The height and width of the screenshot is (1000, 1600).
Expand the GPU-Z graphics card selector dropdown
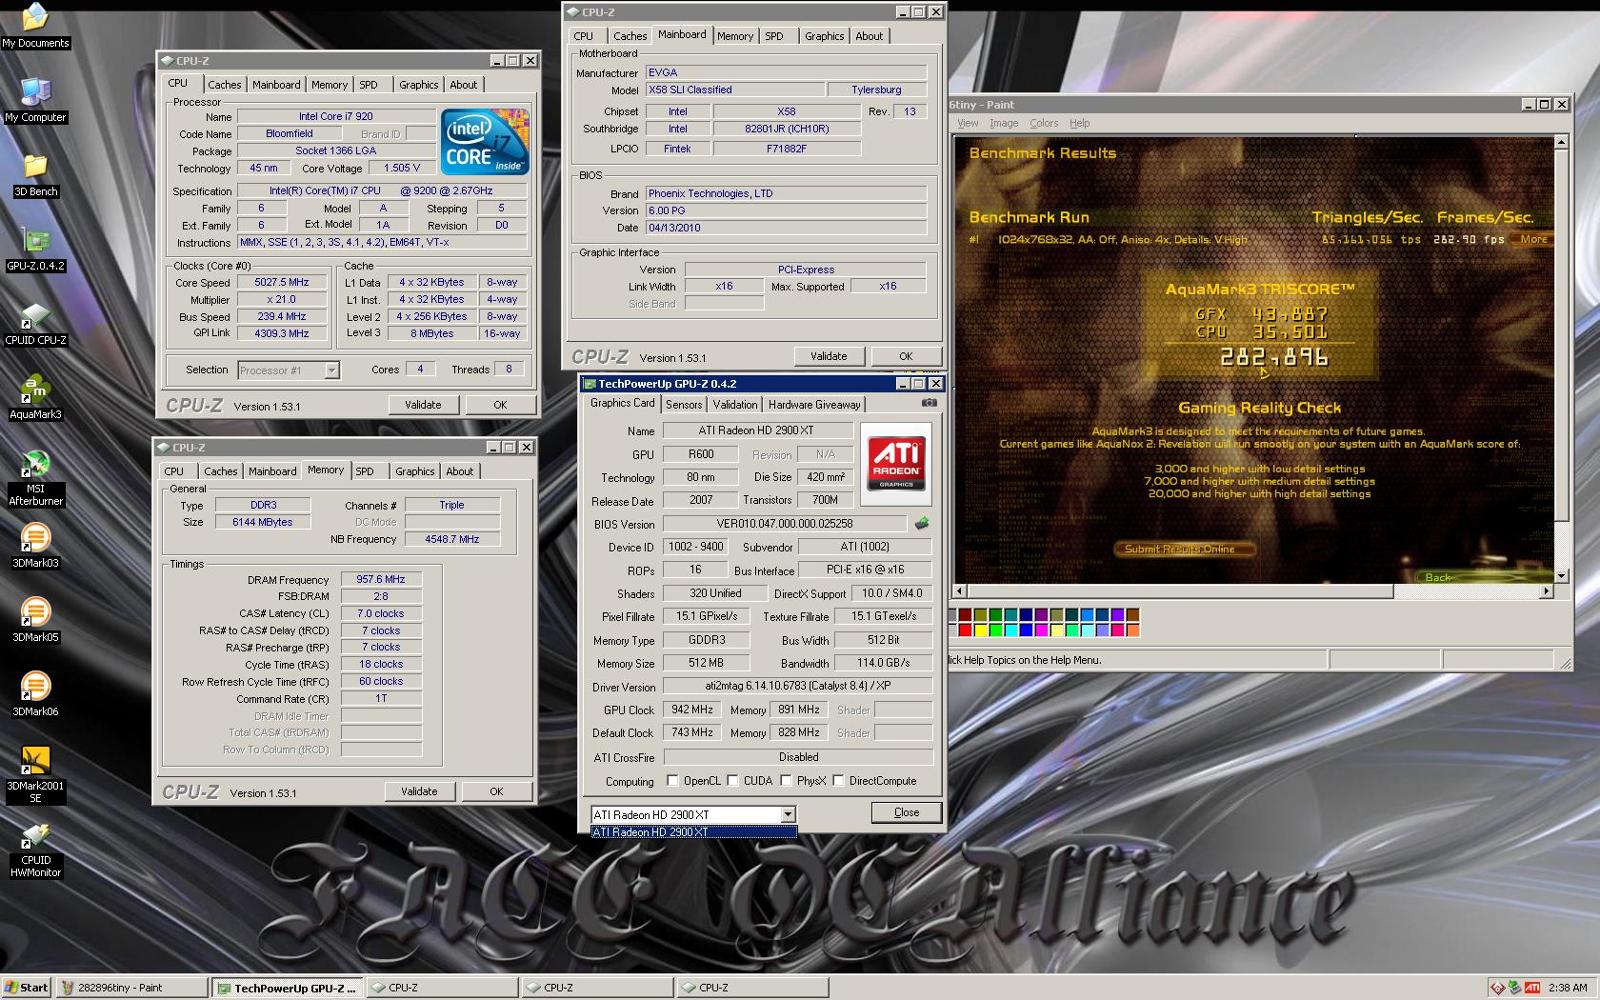tap(788, 815)
